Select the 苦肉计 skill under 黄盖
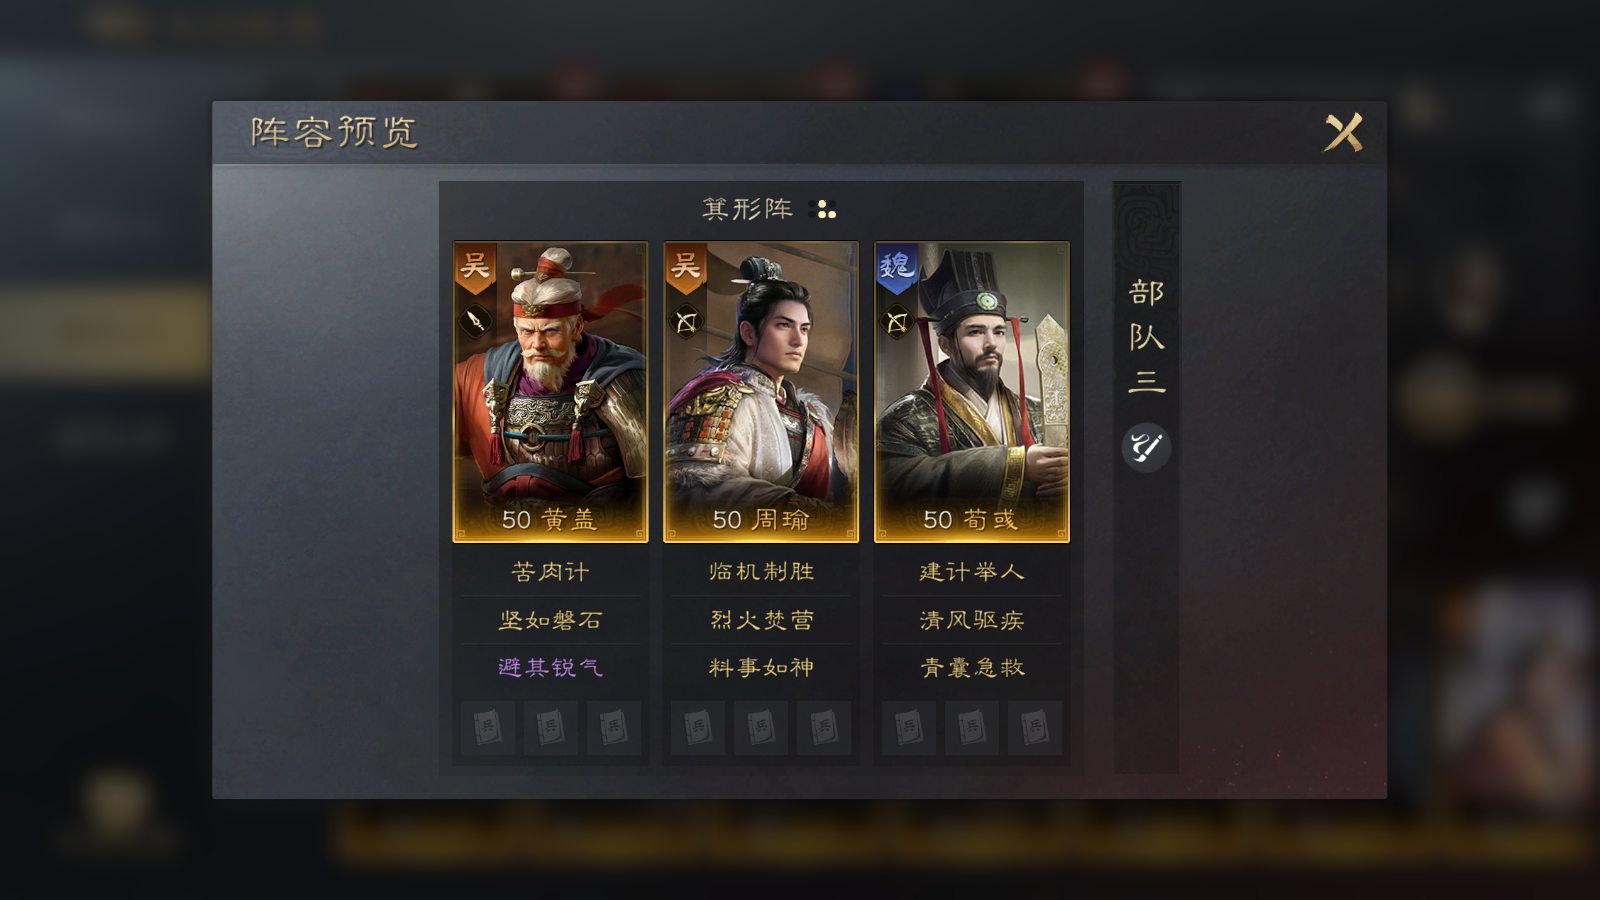Image resolution: width=1600 pixels, height=900 pixels. pyautogui.click(x=550, y=572)
